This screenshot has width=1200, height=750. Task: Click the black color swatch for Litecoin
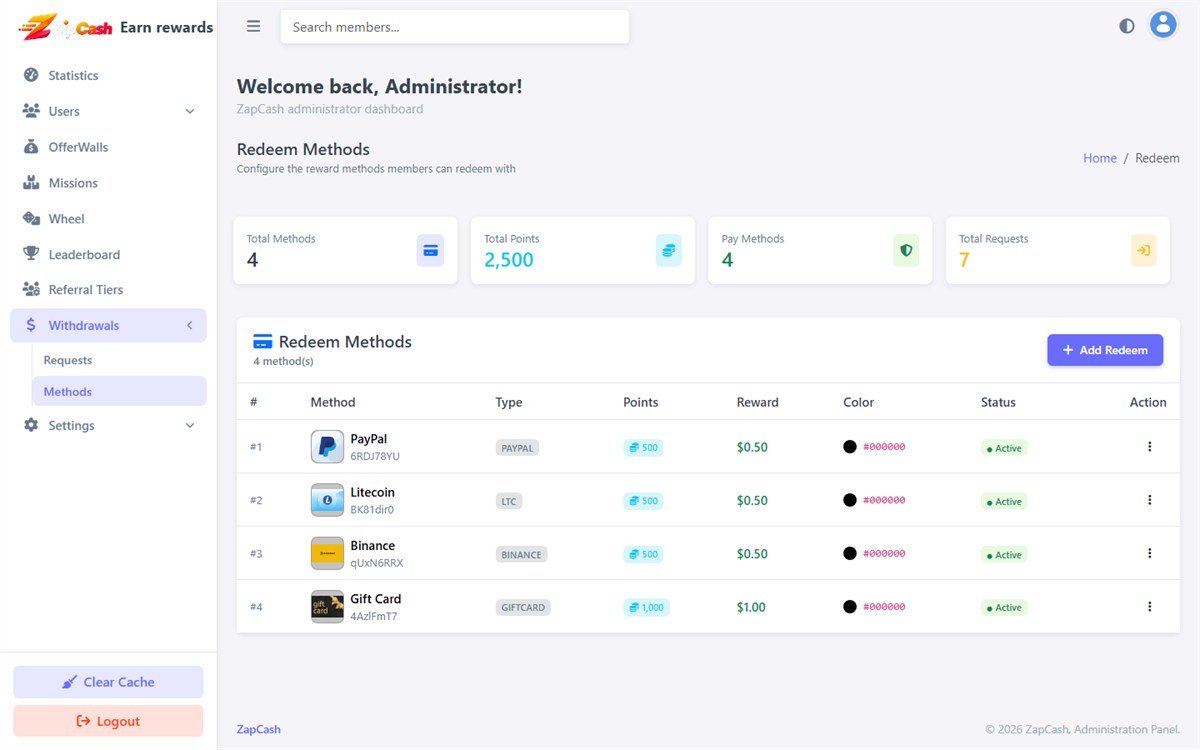[850, 500]
